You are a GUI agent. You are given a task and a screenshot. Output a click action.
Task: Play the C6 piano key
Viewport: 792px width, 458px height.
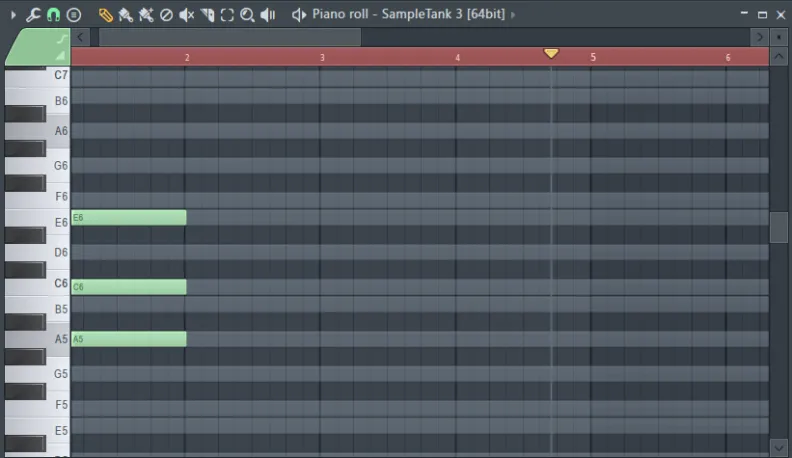(x=58, y=283)
